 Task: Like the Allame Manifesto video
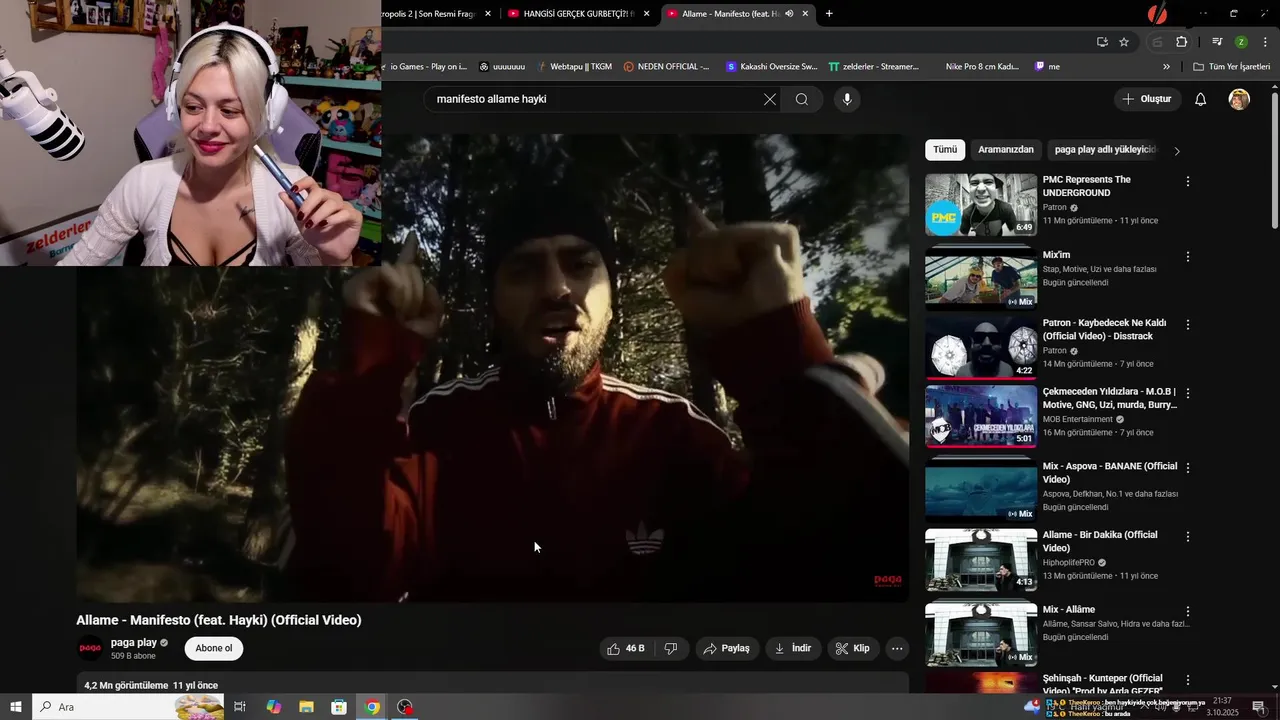(x=626, y=648)
